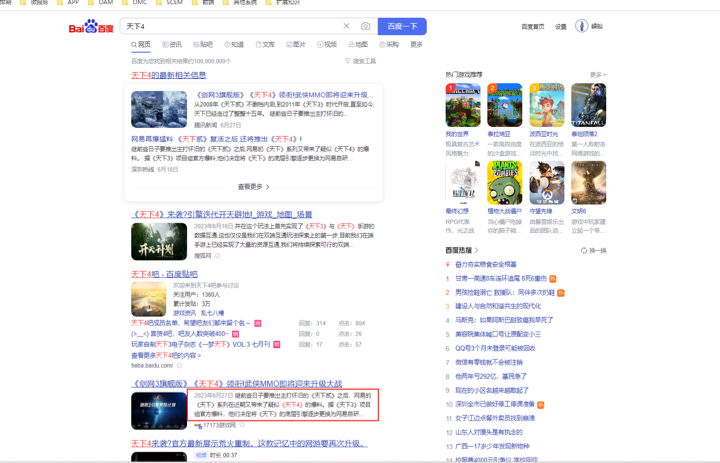The height and width of the screenshot is (463, 720).
Task: Open the 天下4吧成员名单 post link
Action: tap(191, 323)
